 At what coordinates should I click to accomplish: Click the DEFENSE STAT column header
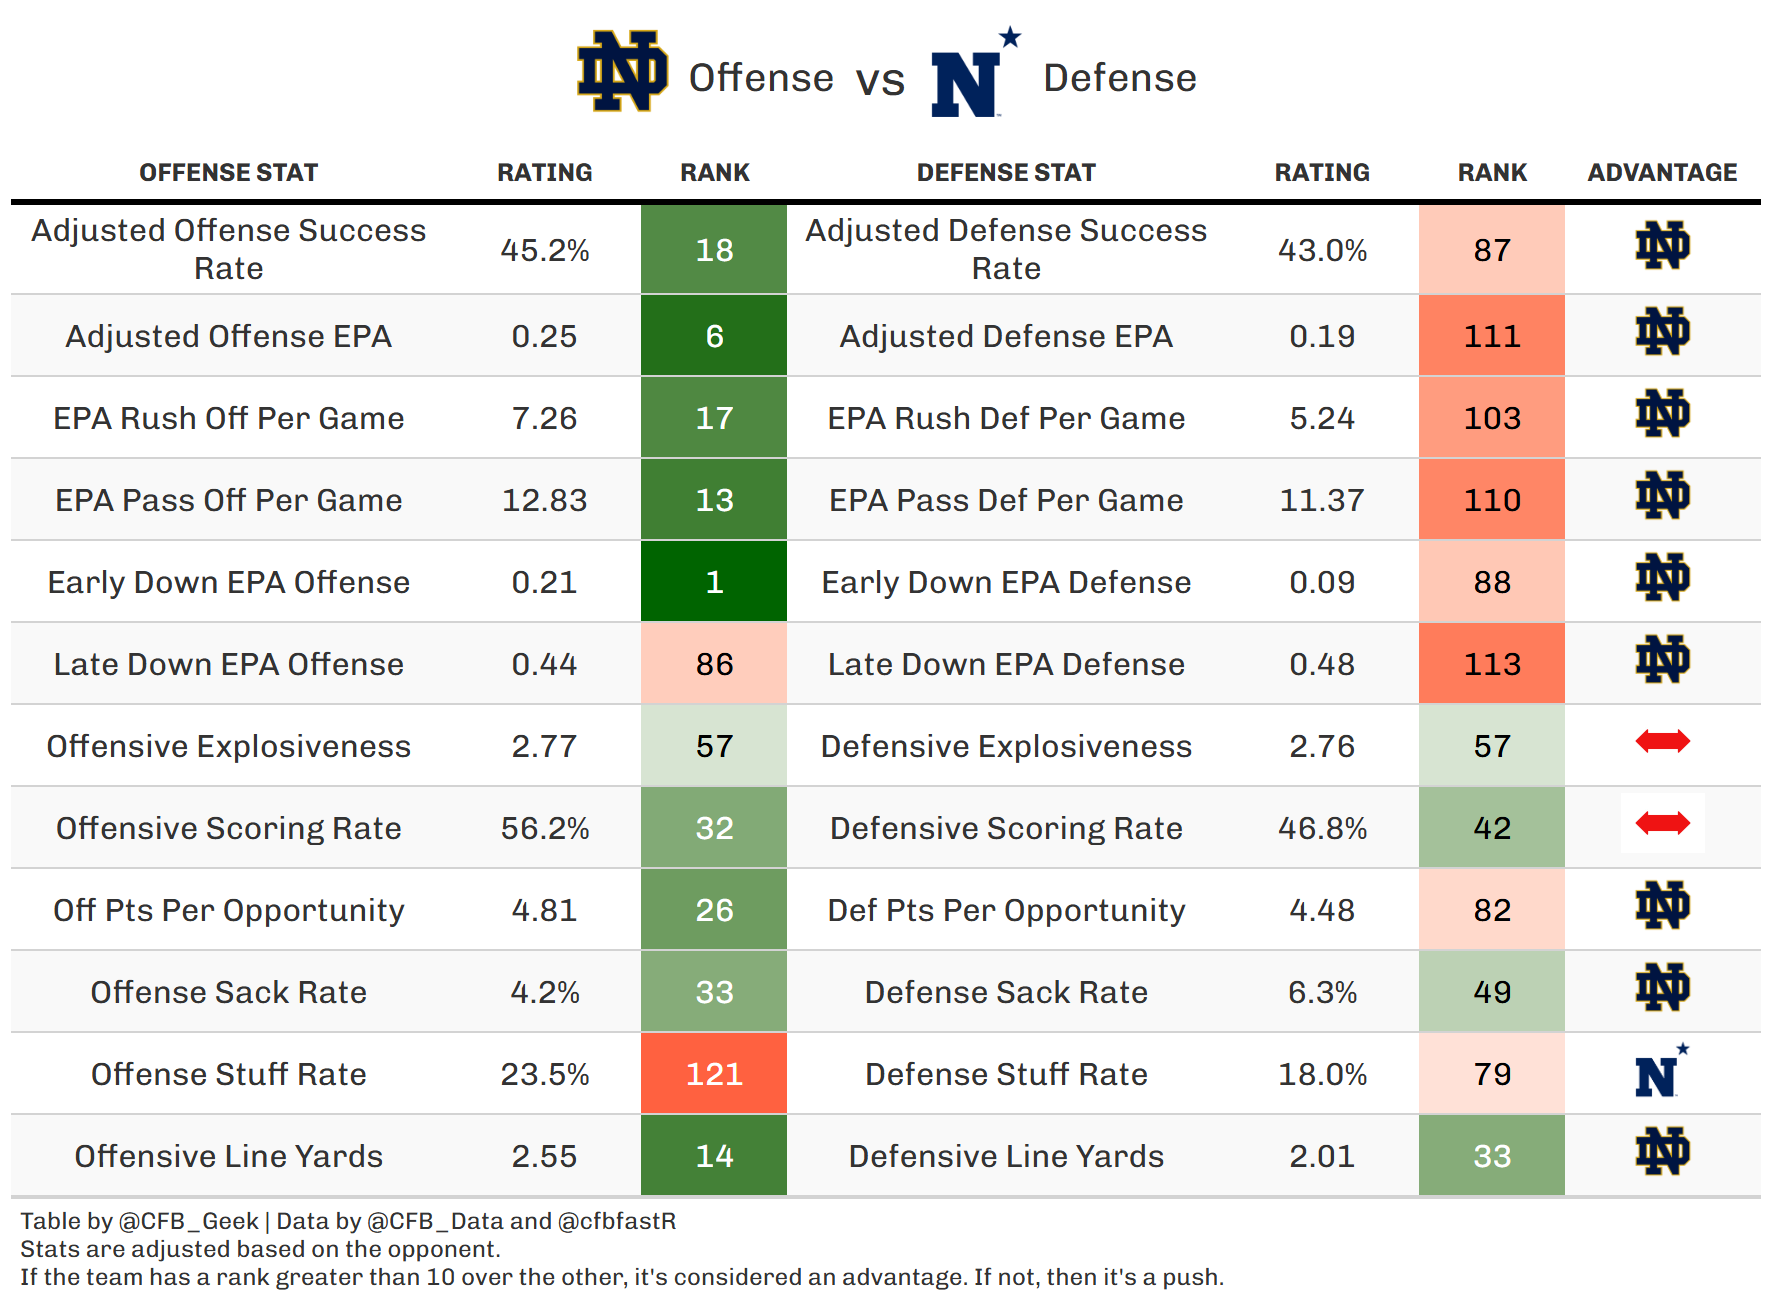[x=1006, y=173]
